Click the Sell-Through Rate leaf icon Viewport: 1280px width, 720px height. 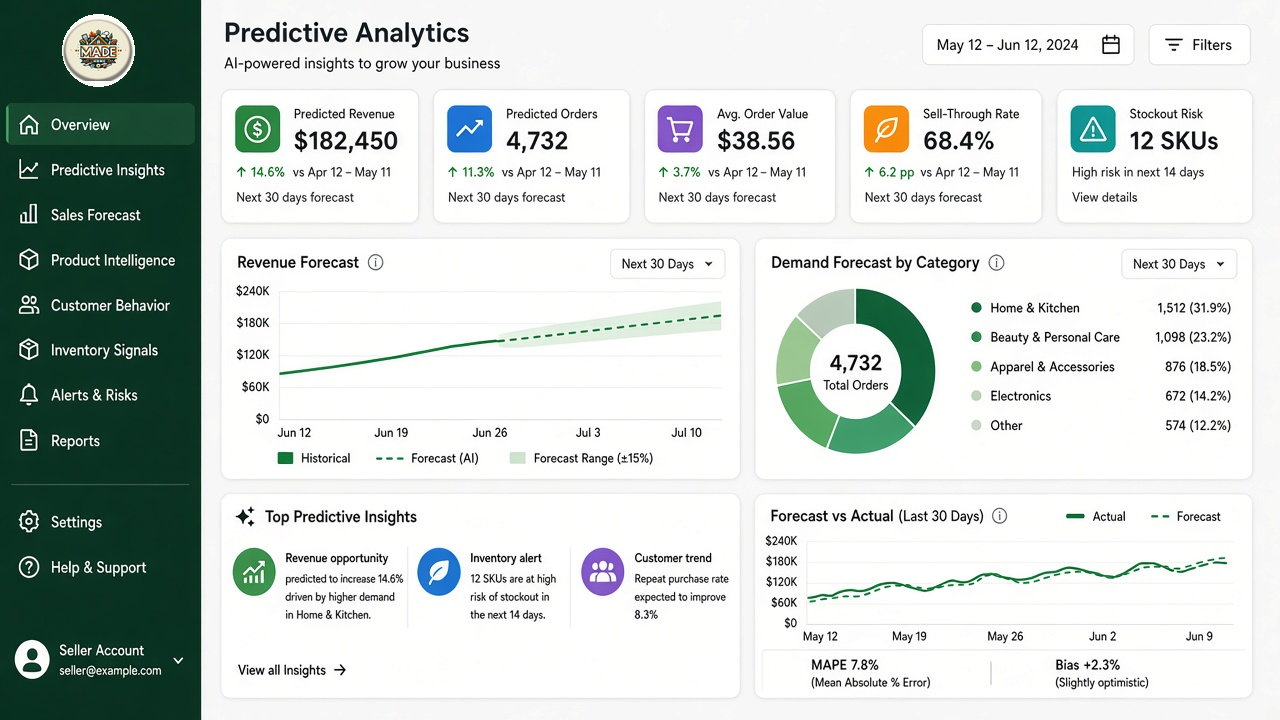tap(886, 129)
